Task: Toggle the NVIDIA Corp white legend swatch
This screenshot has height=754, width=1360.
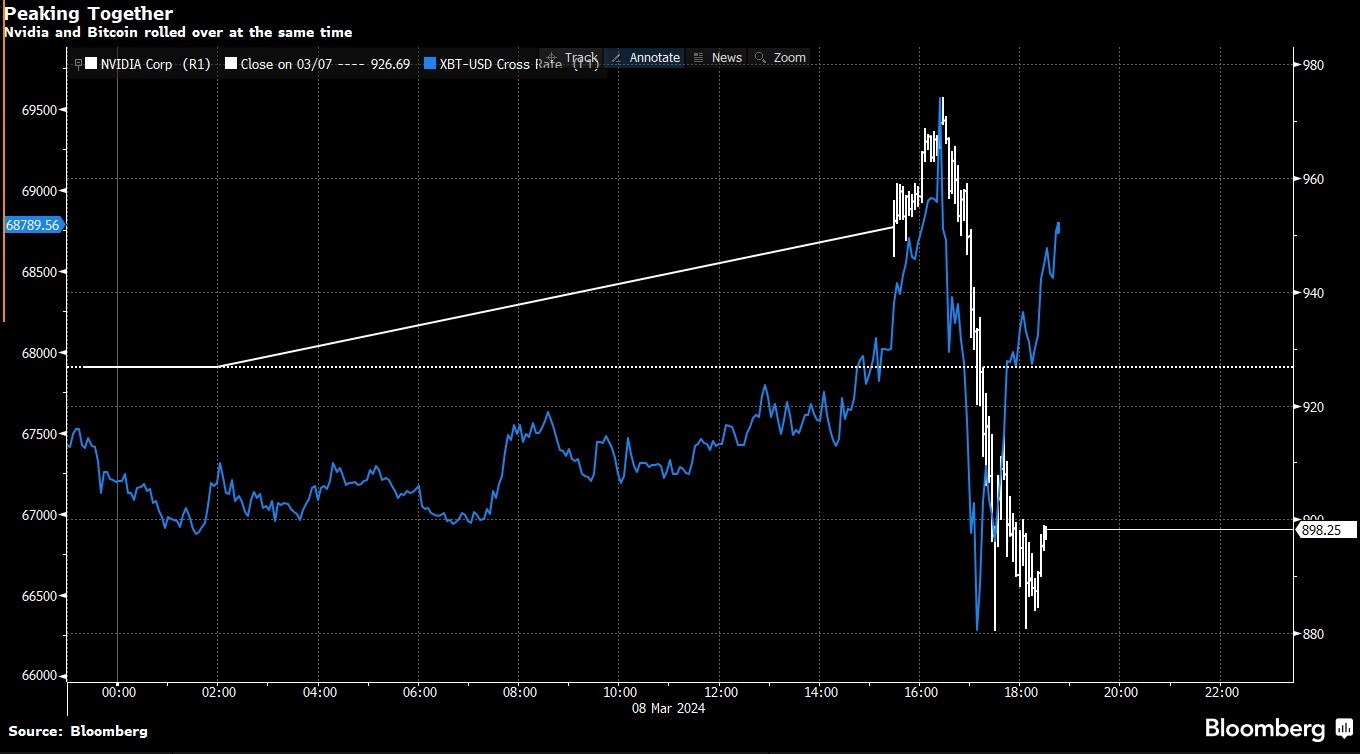Action: (x=91, y=64)
